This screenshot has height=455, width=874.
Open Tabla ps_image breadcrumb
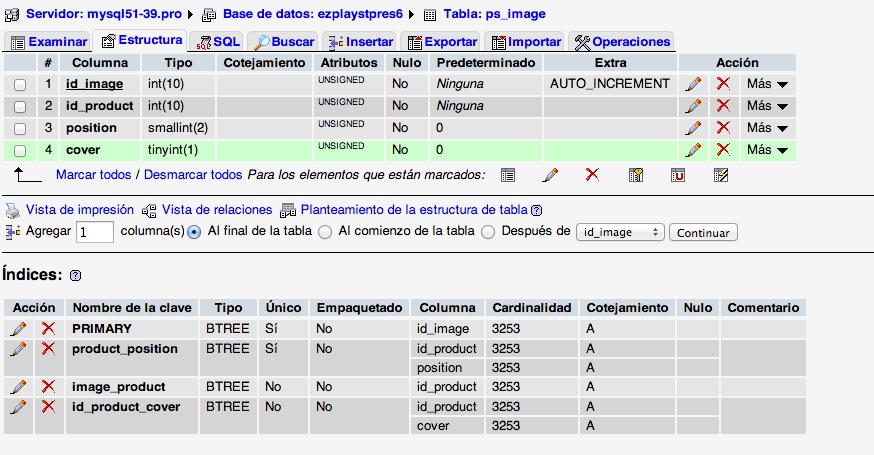(x=494, y=14)
